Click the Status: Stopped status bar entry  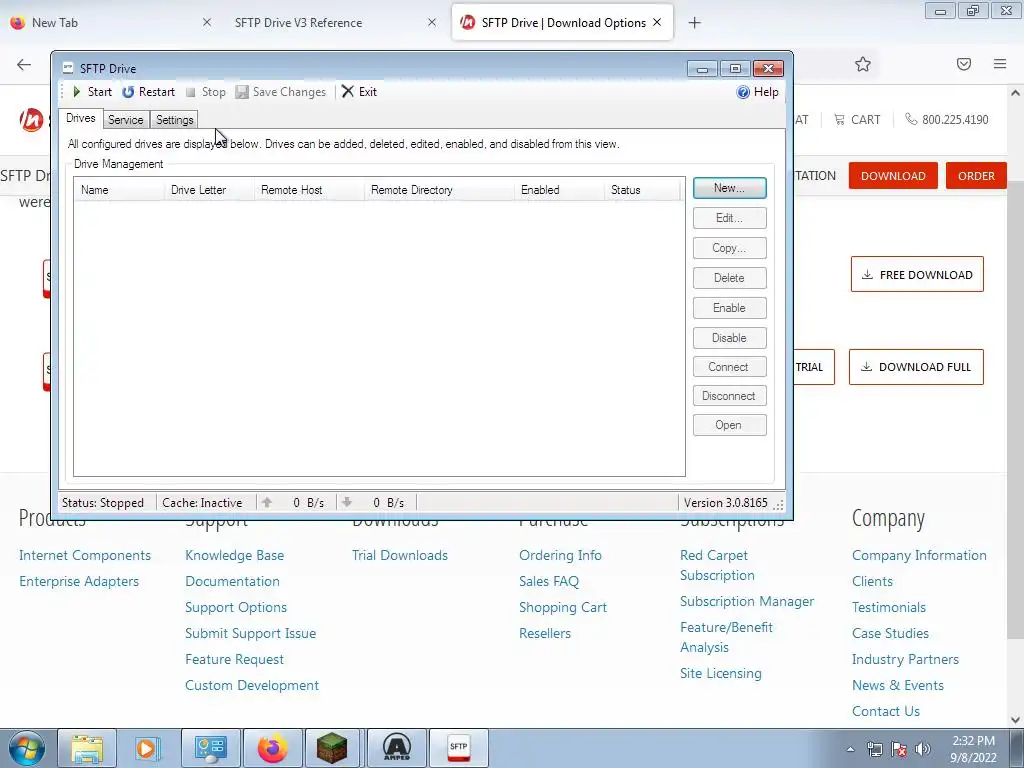tap(103, 503)
